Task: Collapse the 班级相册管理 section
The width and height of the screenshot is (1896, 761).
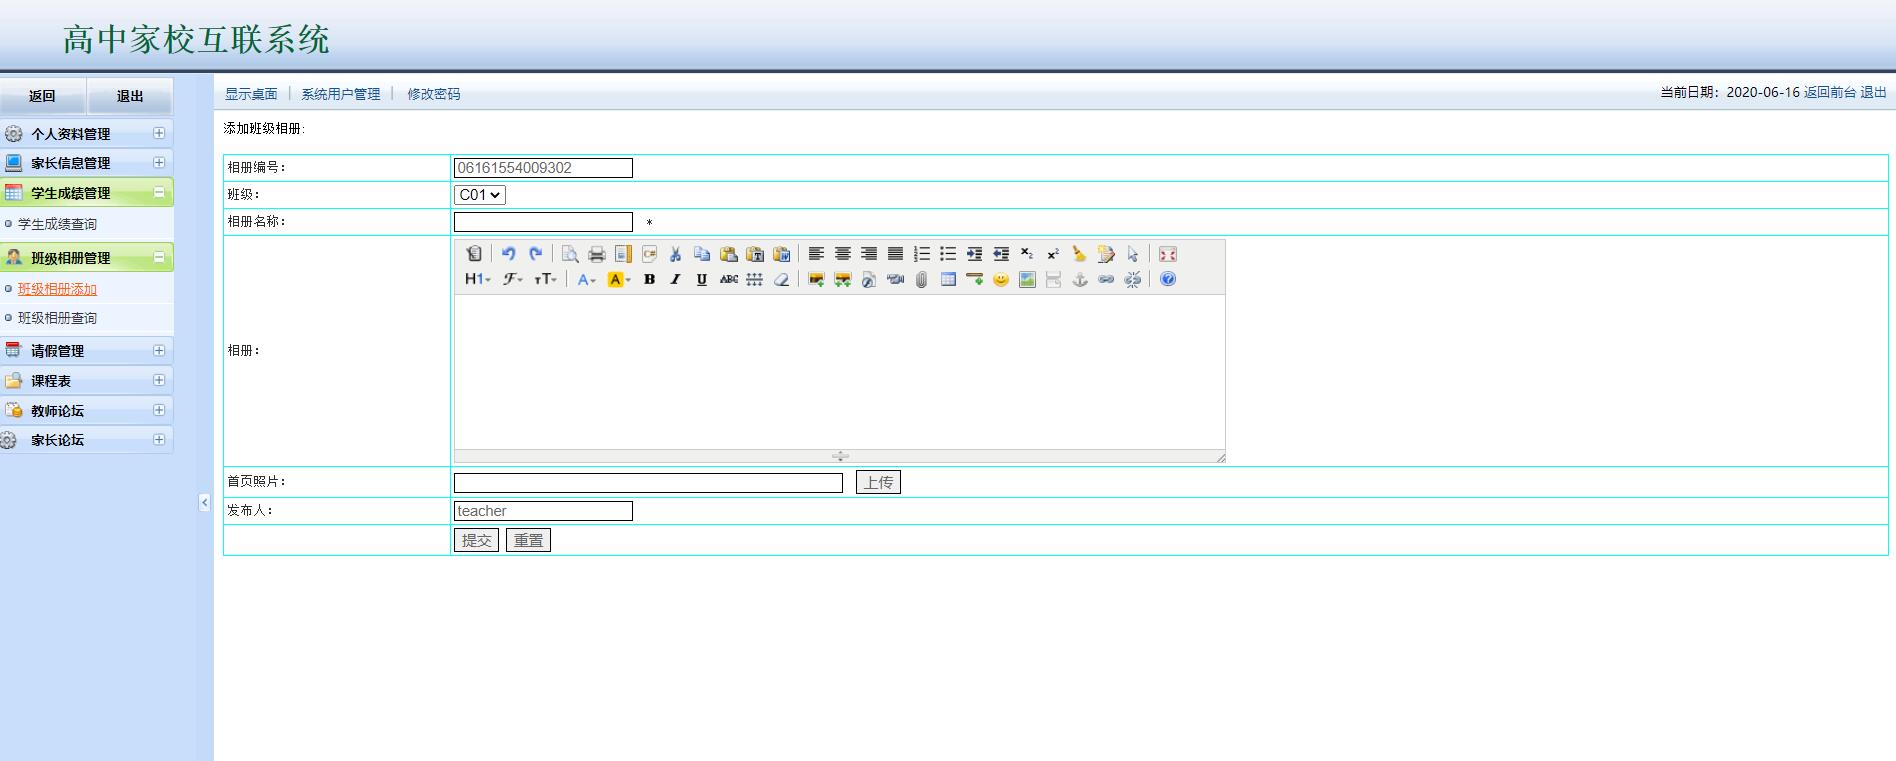Action: 159,257
